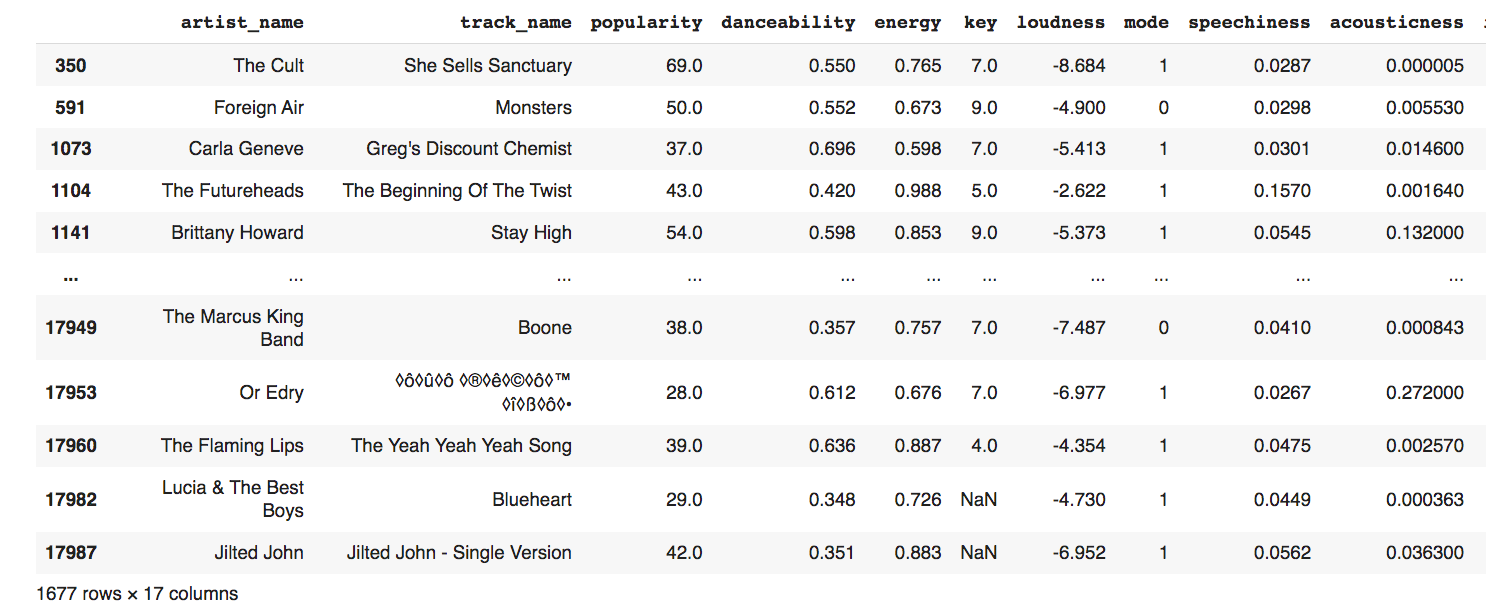
Task: Select the speechiness column header
Action: coord(1249,22)
